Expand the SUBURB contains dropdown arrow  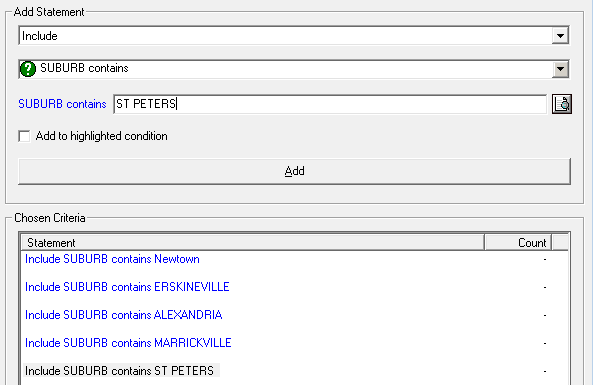coord(560,69)
